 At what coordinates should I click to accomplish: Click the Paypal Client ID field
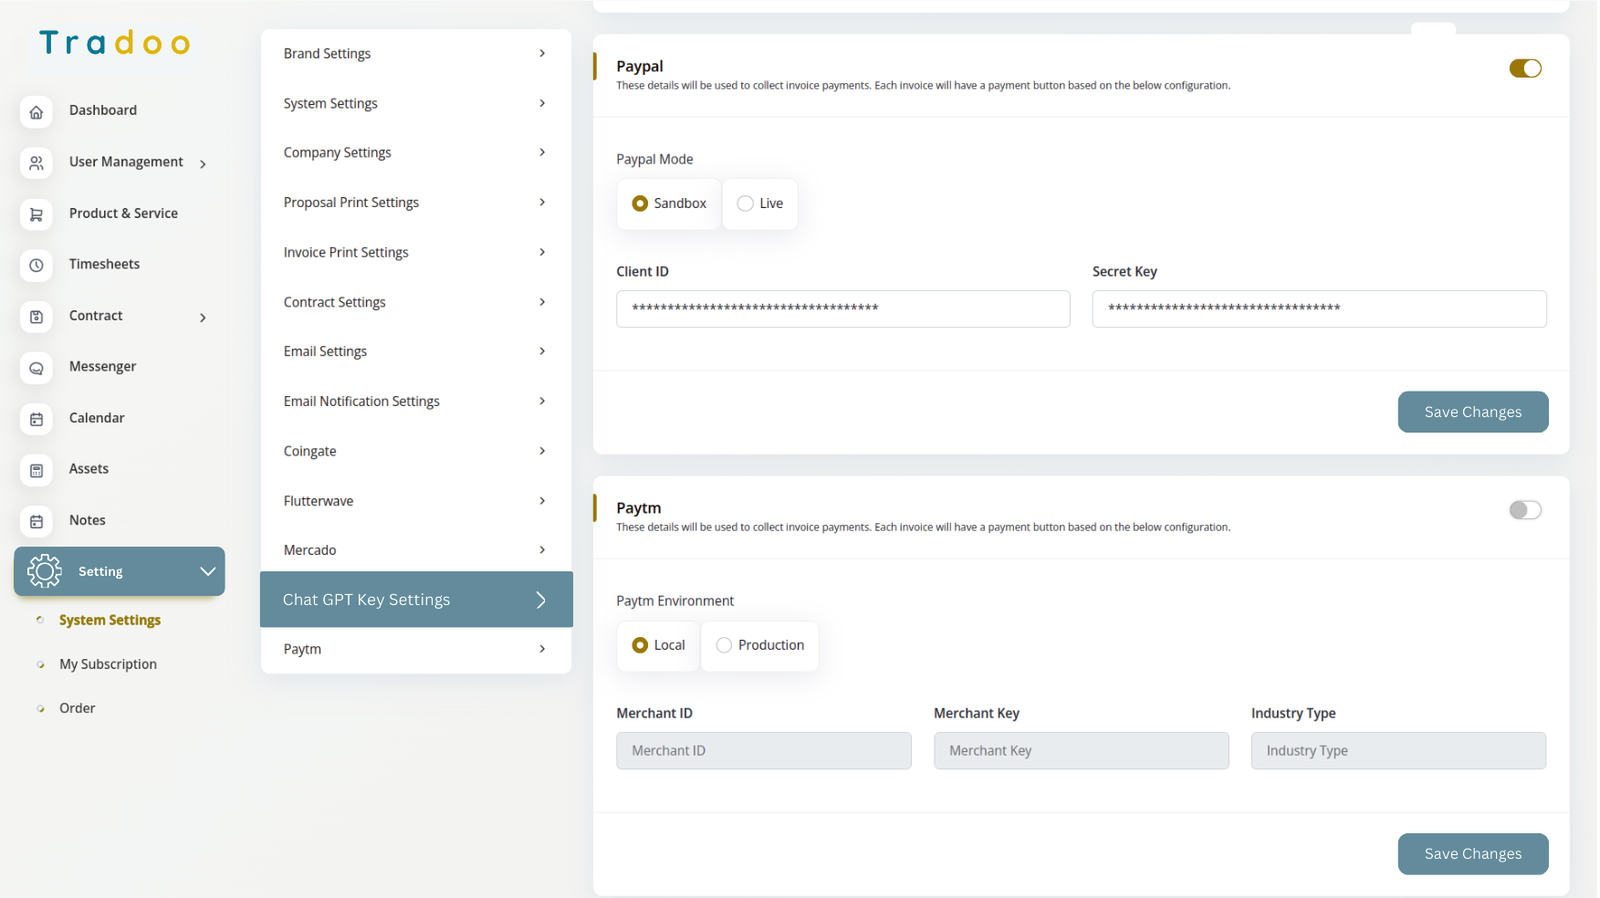(842, 309)
